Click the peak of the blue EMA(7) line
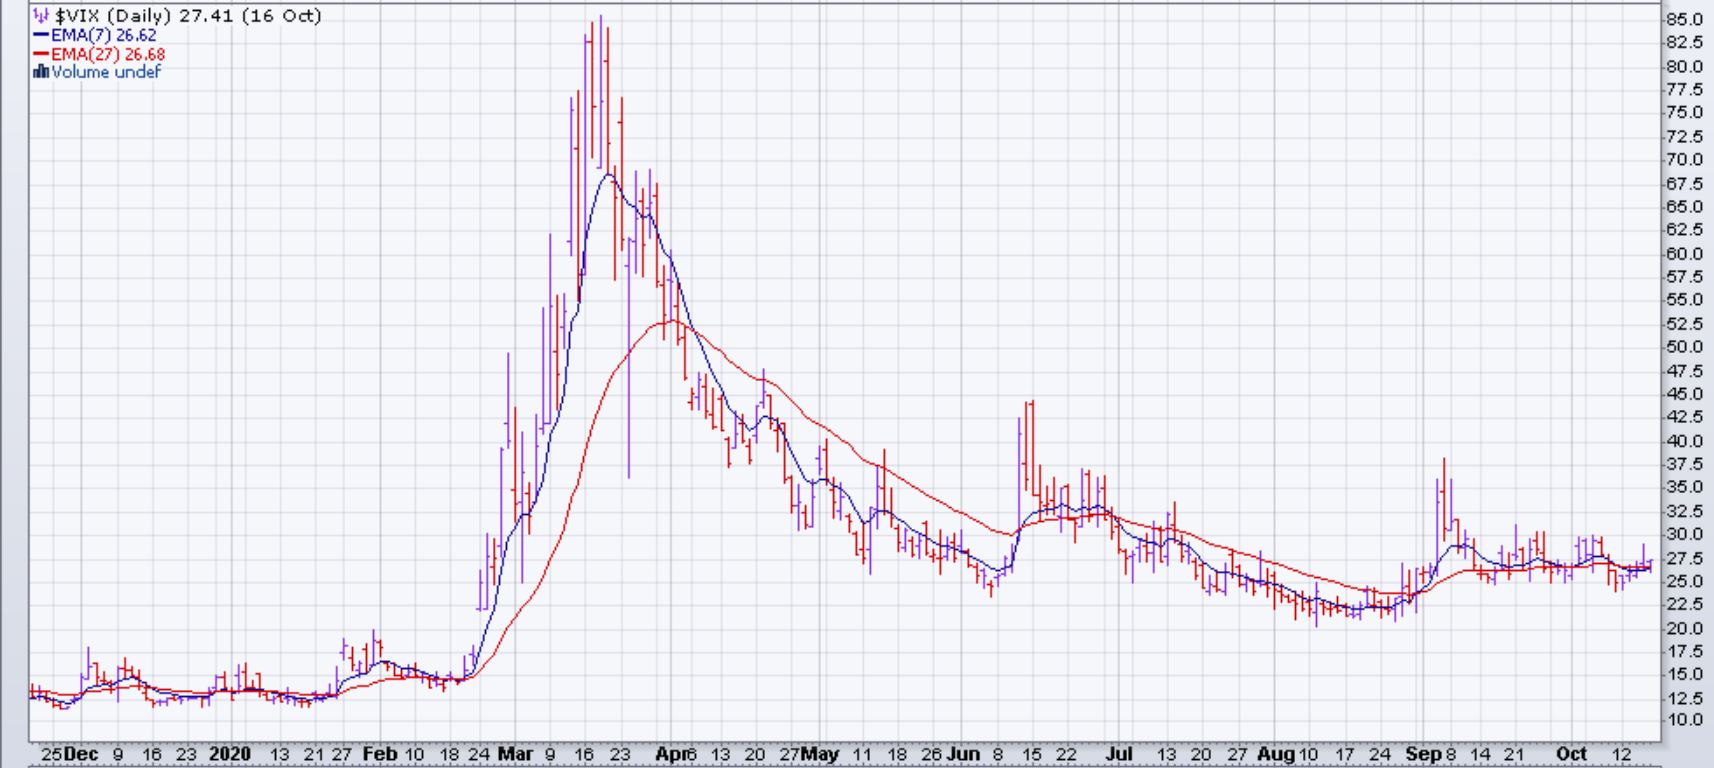 608,175
